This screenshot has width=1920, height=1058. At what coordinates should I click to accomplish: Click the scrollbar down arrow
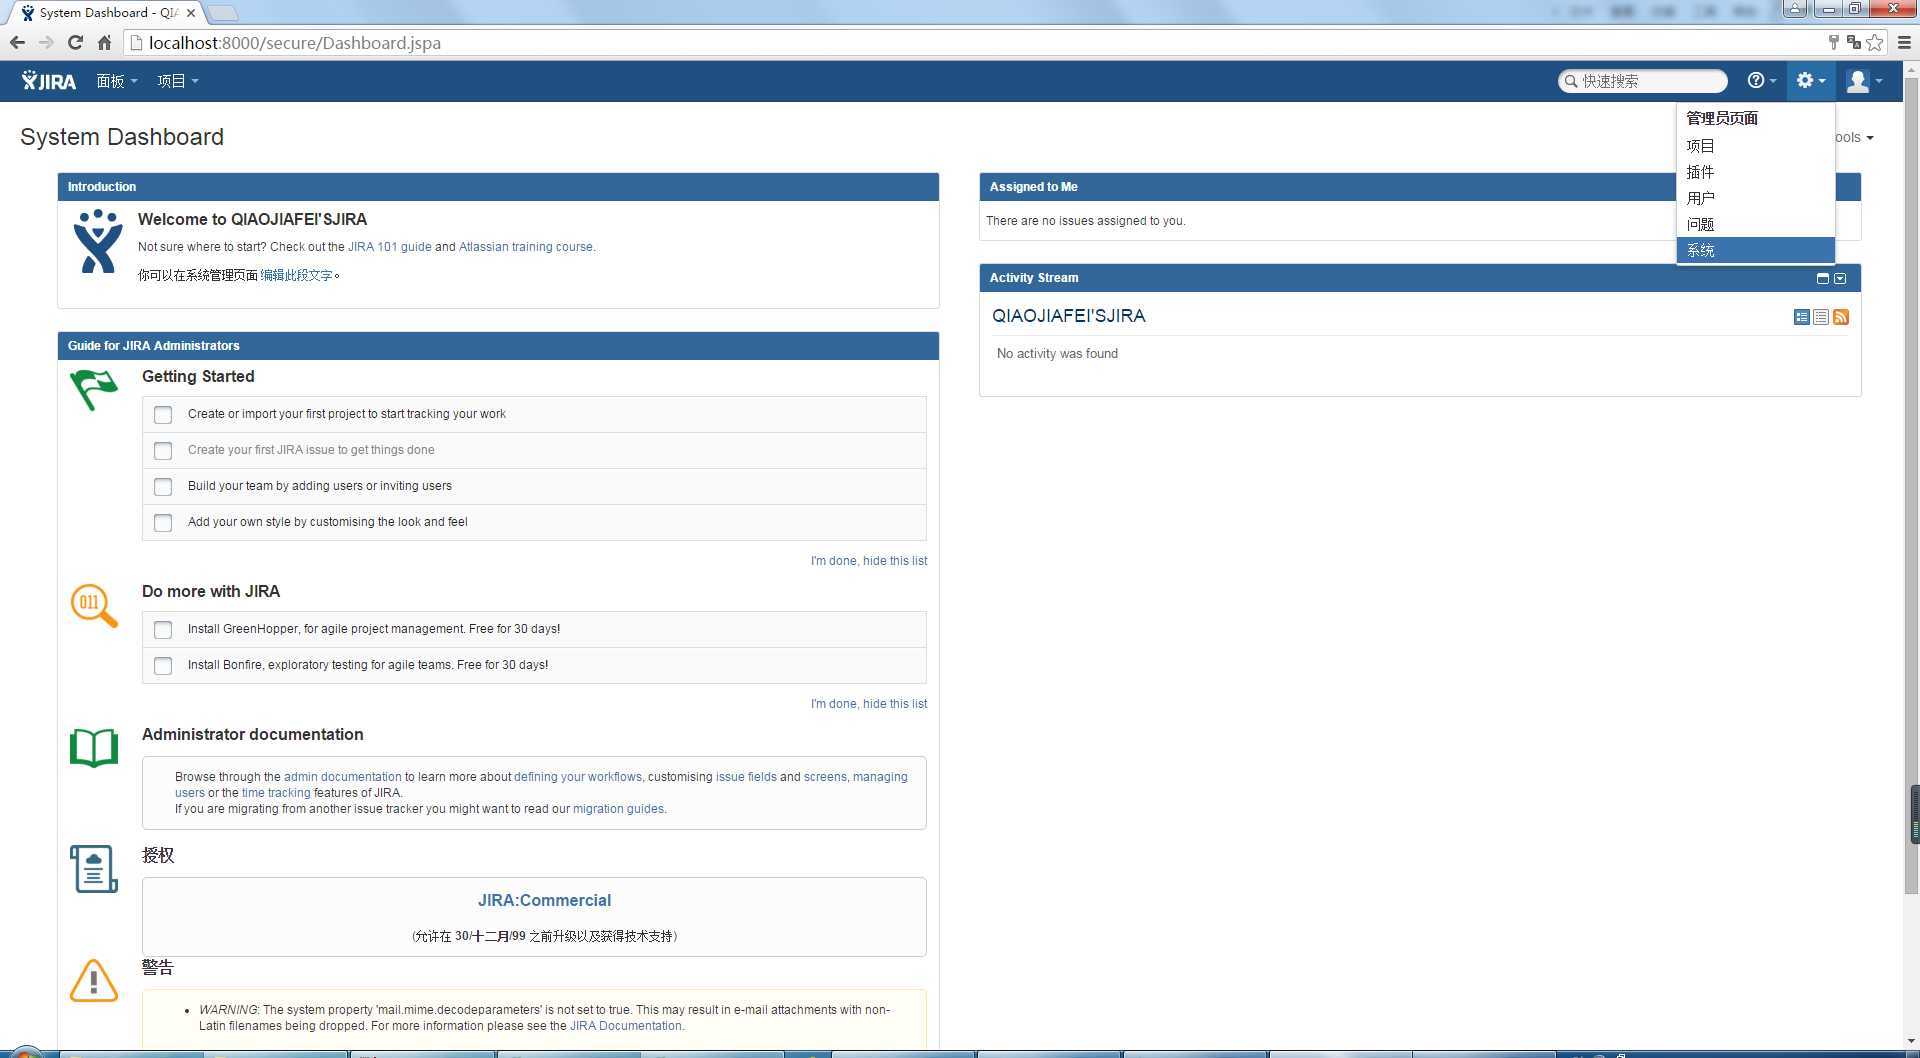pyautogui.click(x=1912, y=1041)
